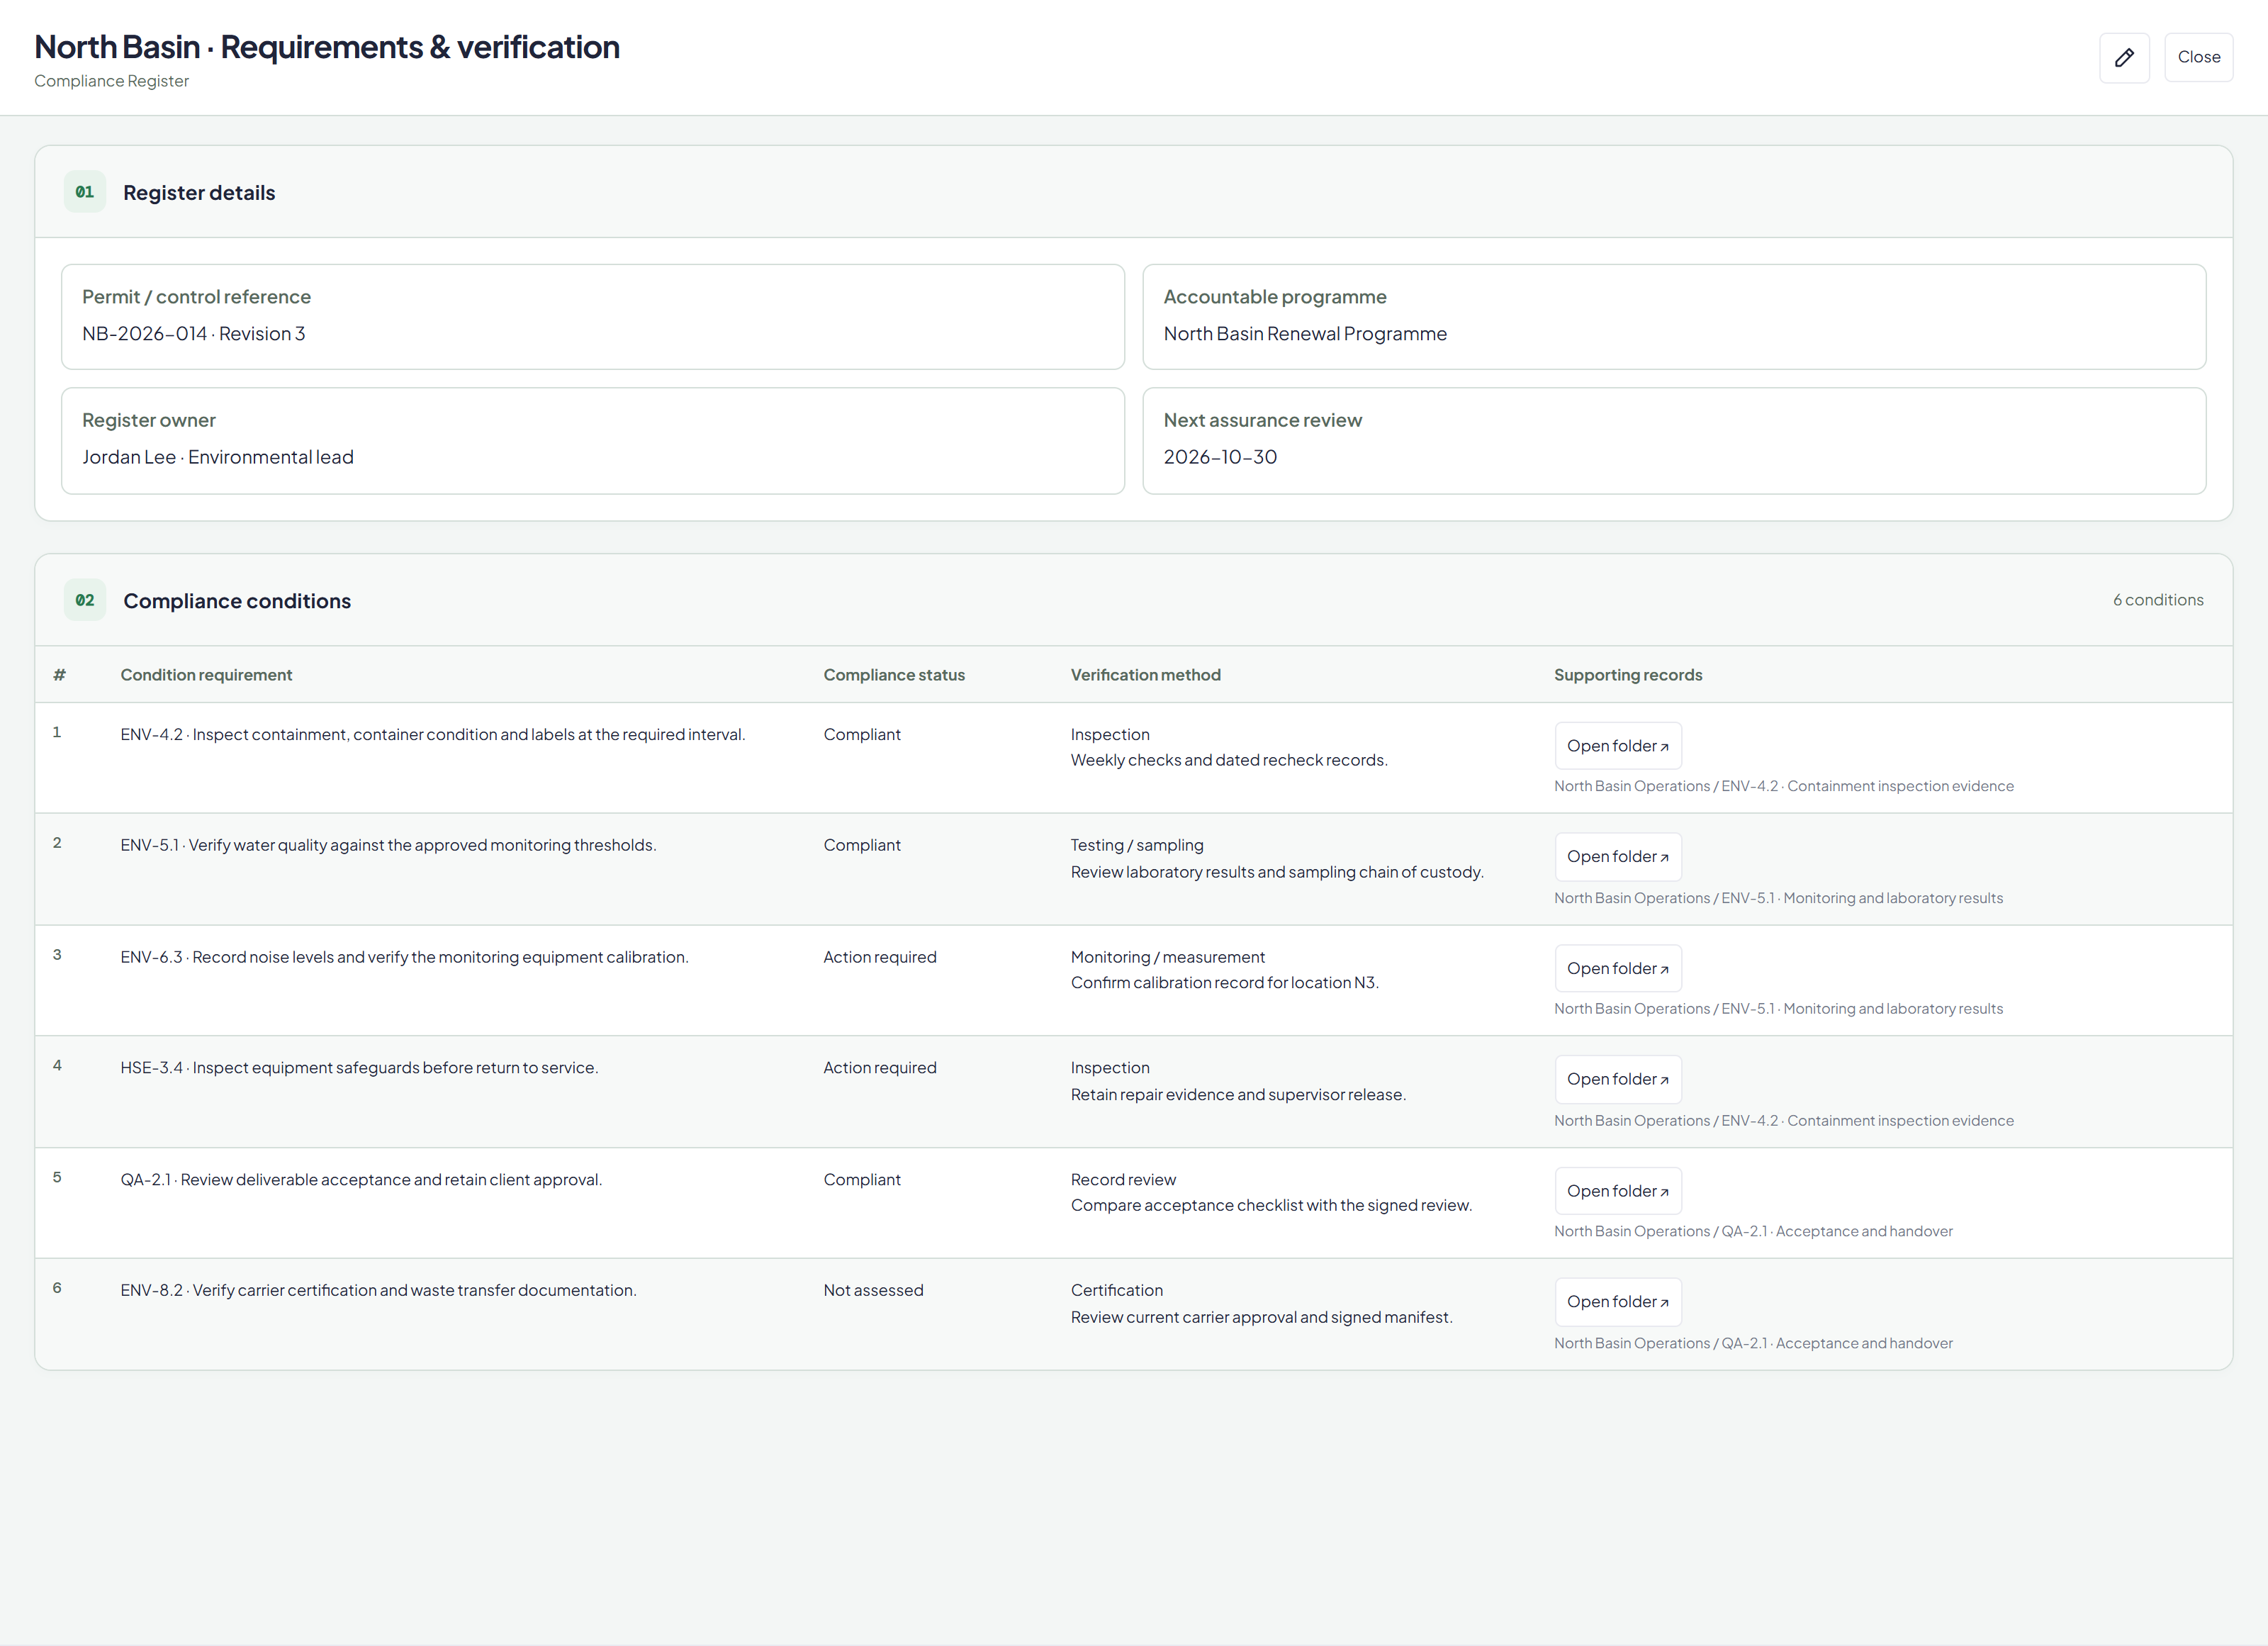Open folder for ENV-4.2 containment inspection row
Screen dimensions: 2268x1646
tap(1617, 746)
